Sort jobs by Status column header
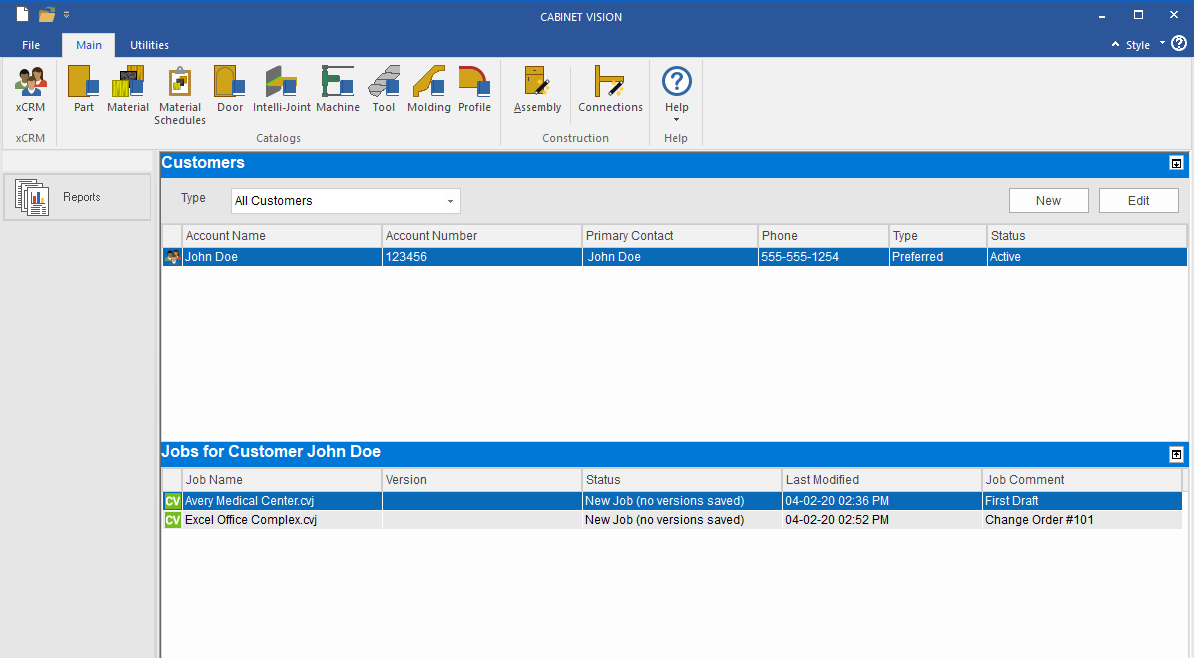The image size is (1194, 658). pos(682,480)
